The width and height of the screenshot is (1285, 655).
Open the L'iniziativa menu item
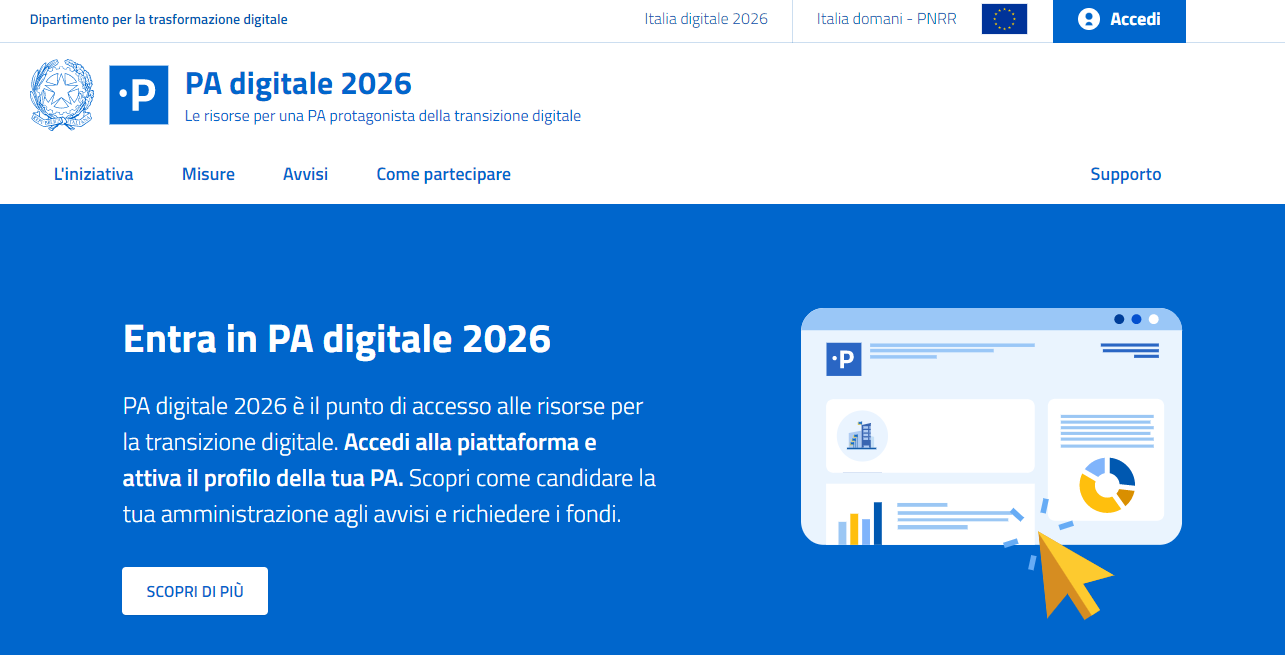point(93,174)
